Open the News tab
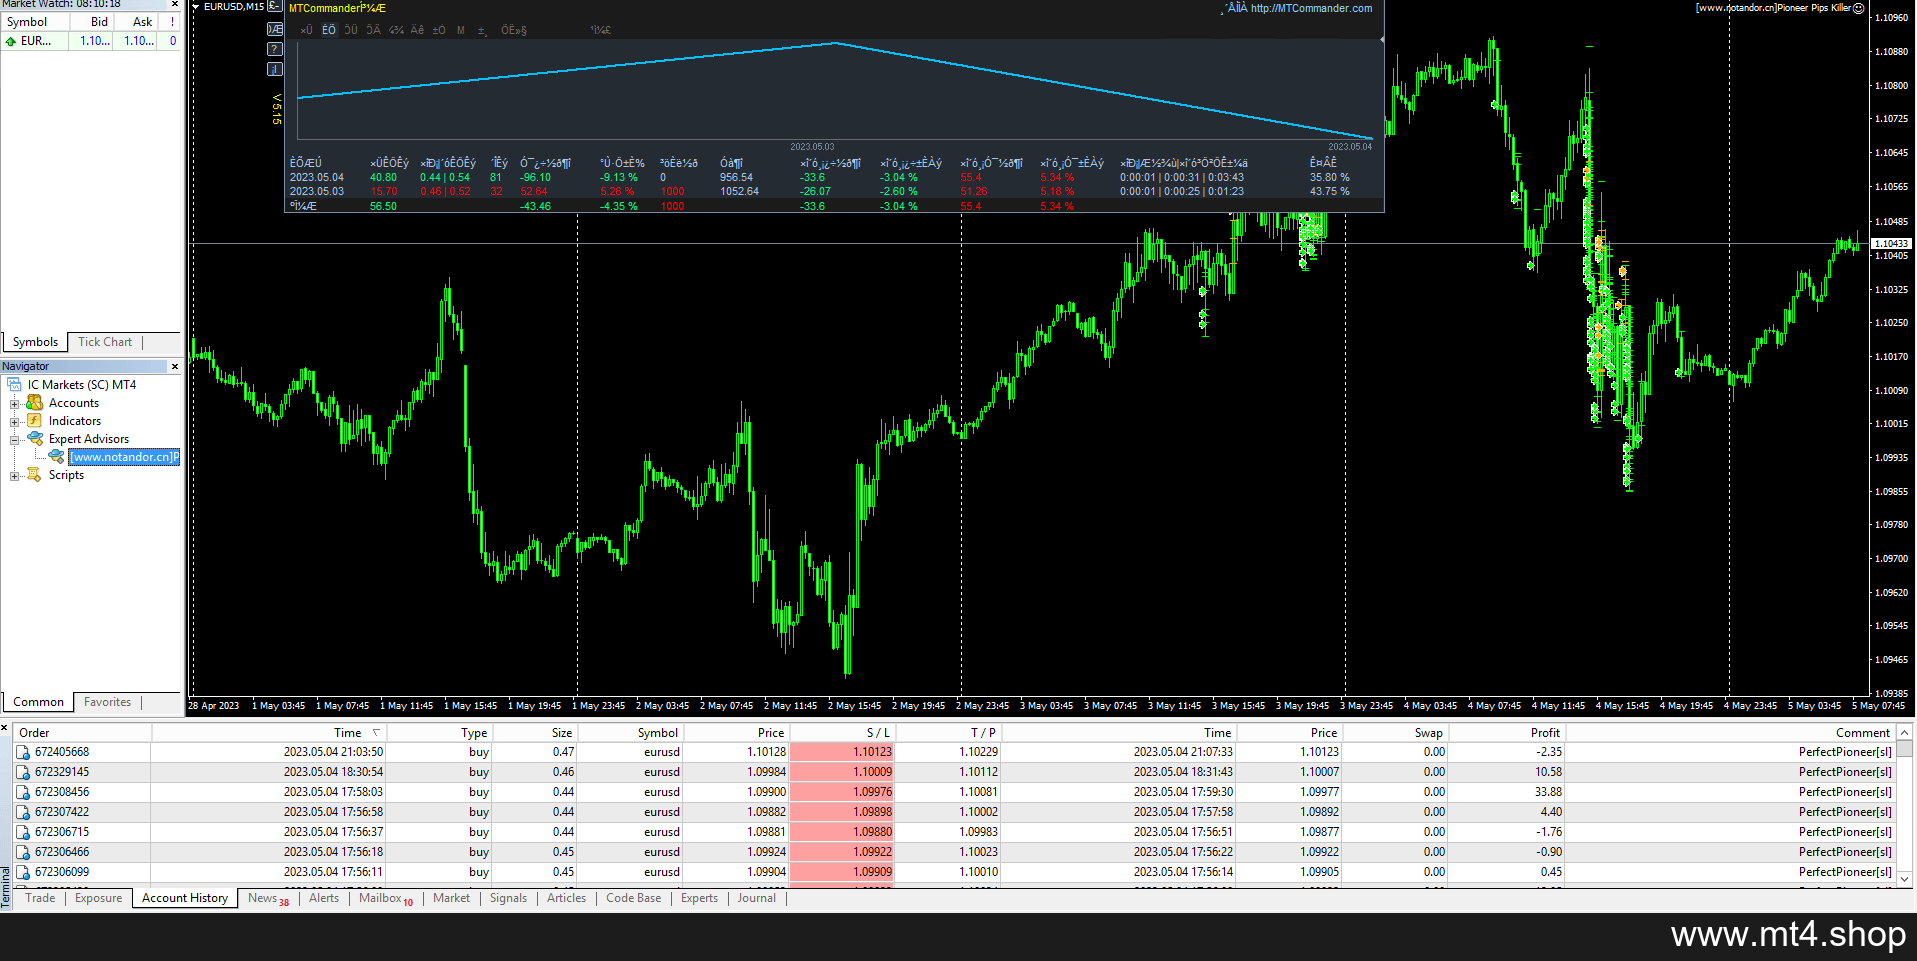 tap(268, 898)
